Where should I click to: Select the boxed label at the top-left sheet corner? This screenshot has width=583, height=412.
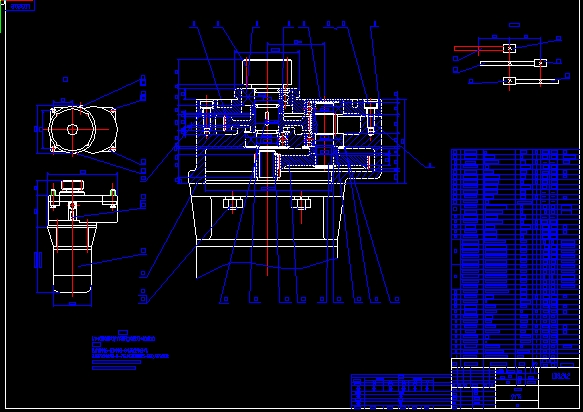20,6
